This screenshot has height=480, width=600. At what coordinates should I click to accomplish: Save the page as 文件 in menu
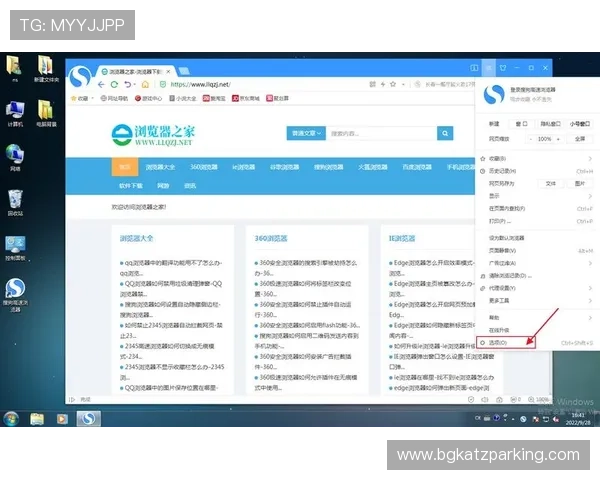pyautogui.click(x=550, y=184)
